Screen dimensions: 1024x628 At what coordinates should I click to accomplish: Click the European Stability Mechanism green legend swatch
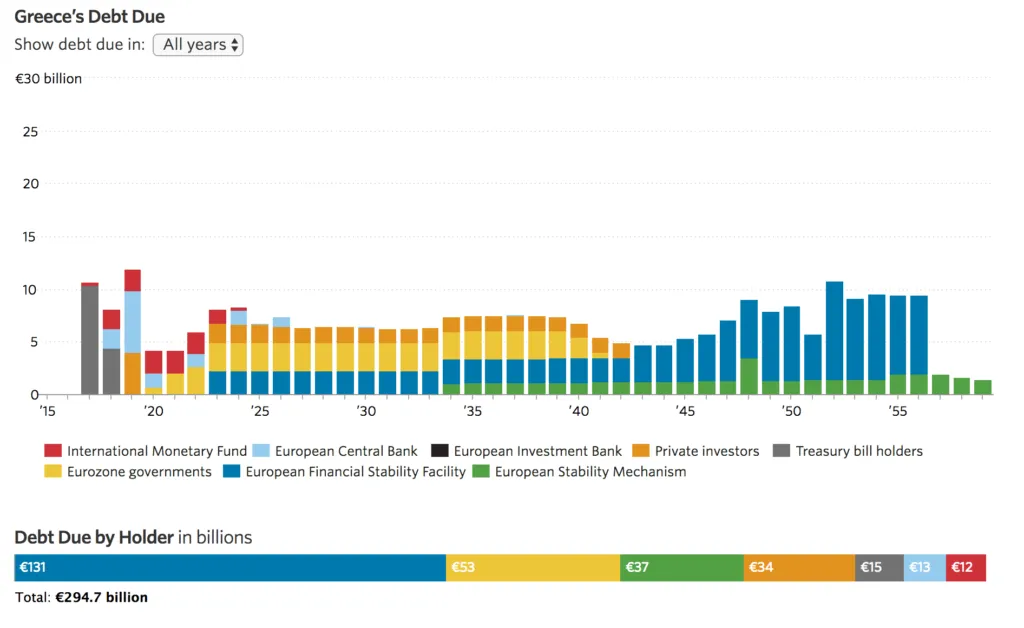pos(481,471)
